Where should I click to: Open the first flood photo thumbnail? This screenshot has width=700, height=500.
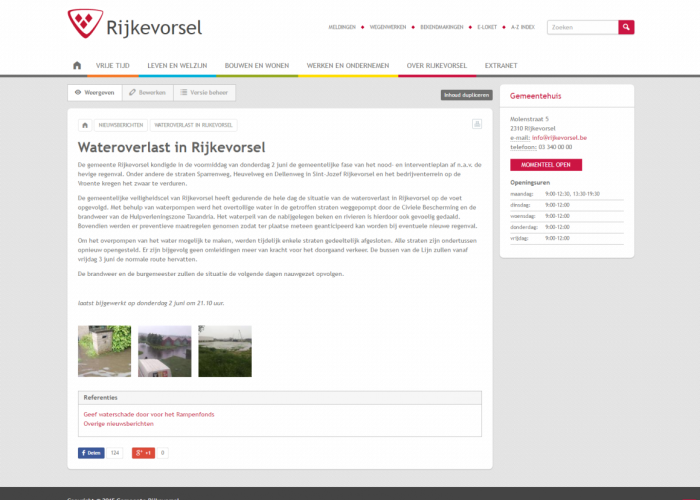(104, 351)
